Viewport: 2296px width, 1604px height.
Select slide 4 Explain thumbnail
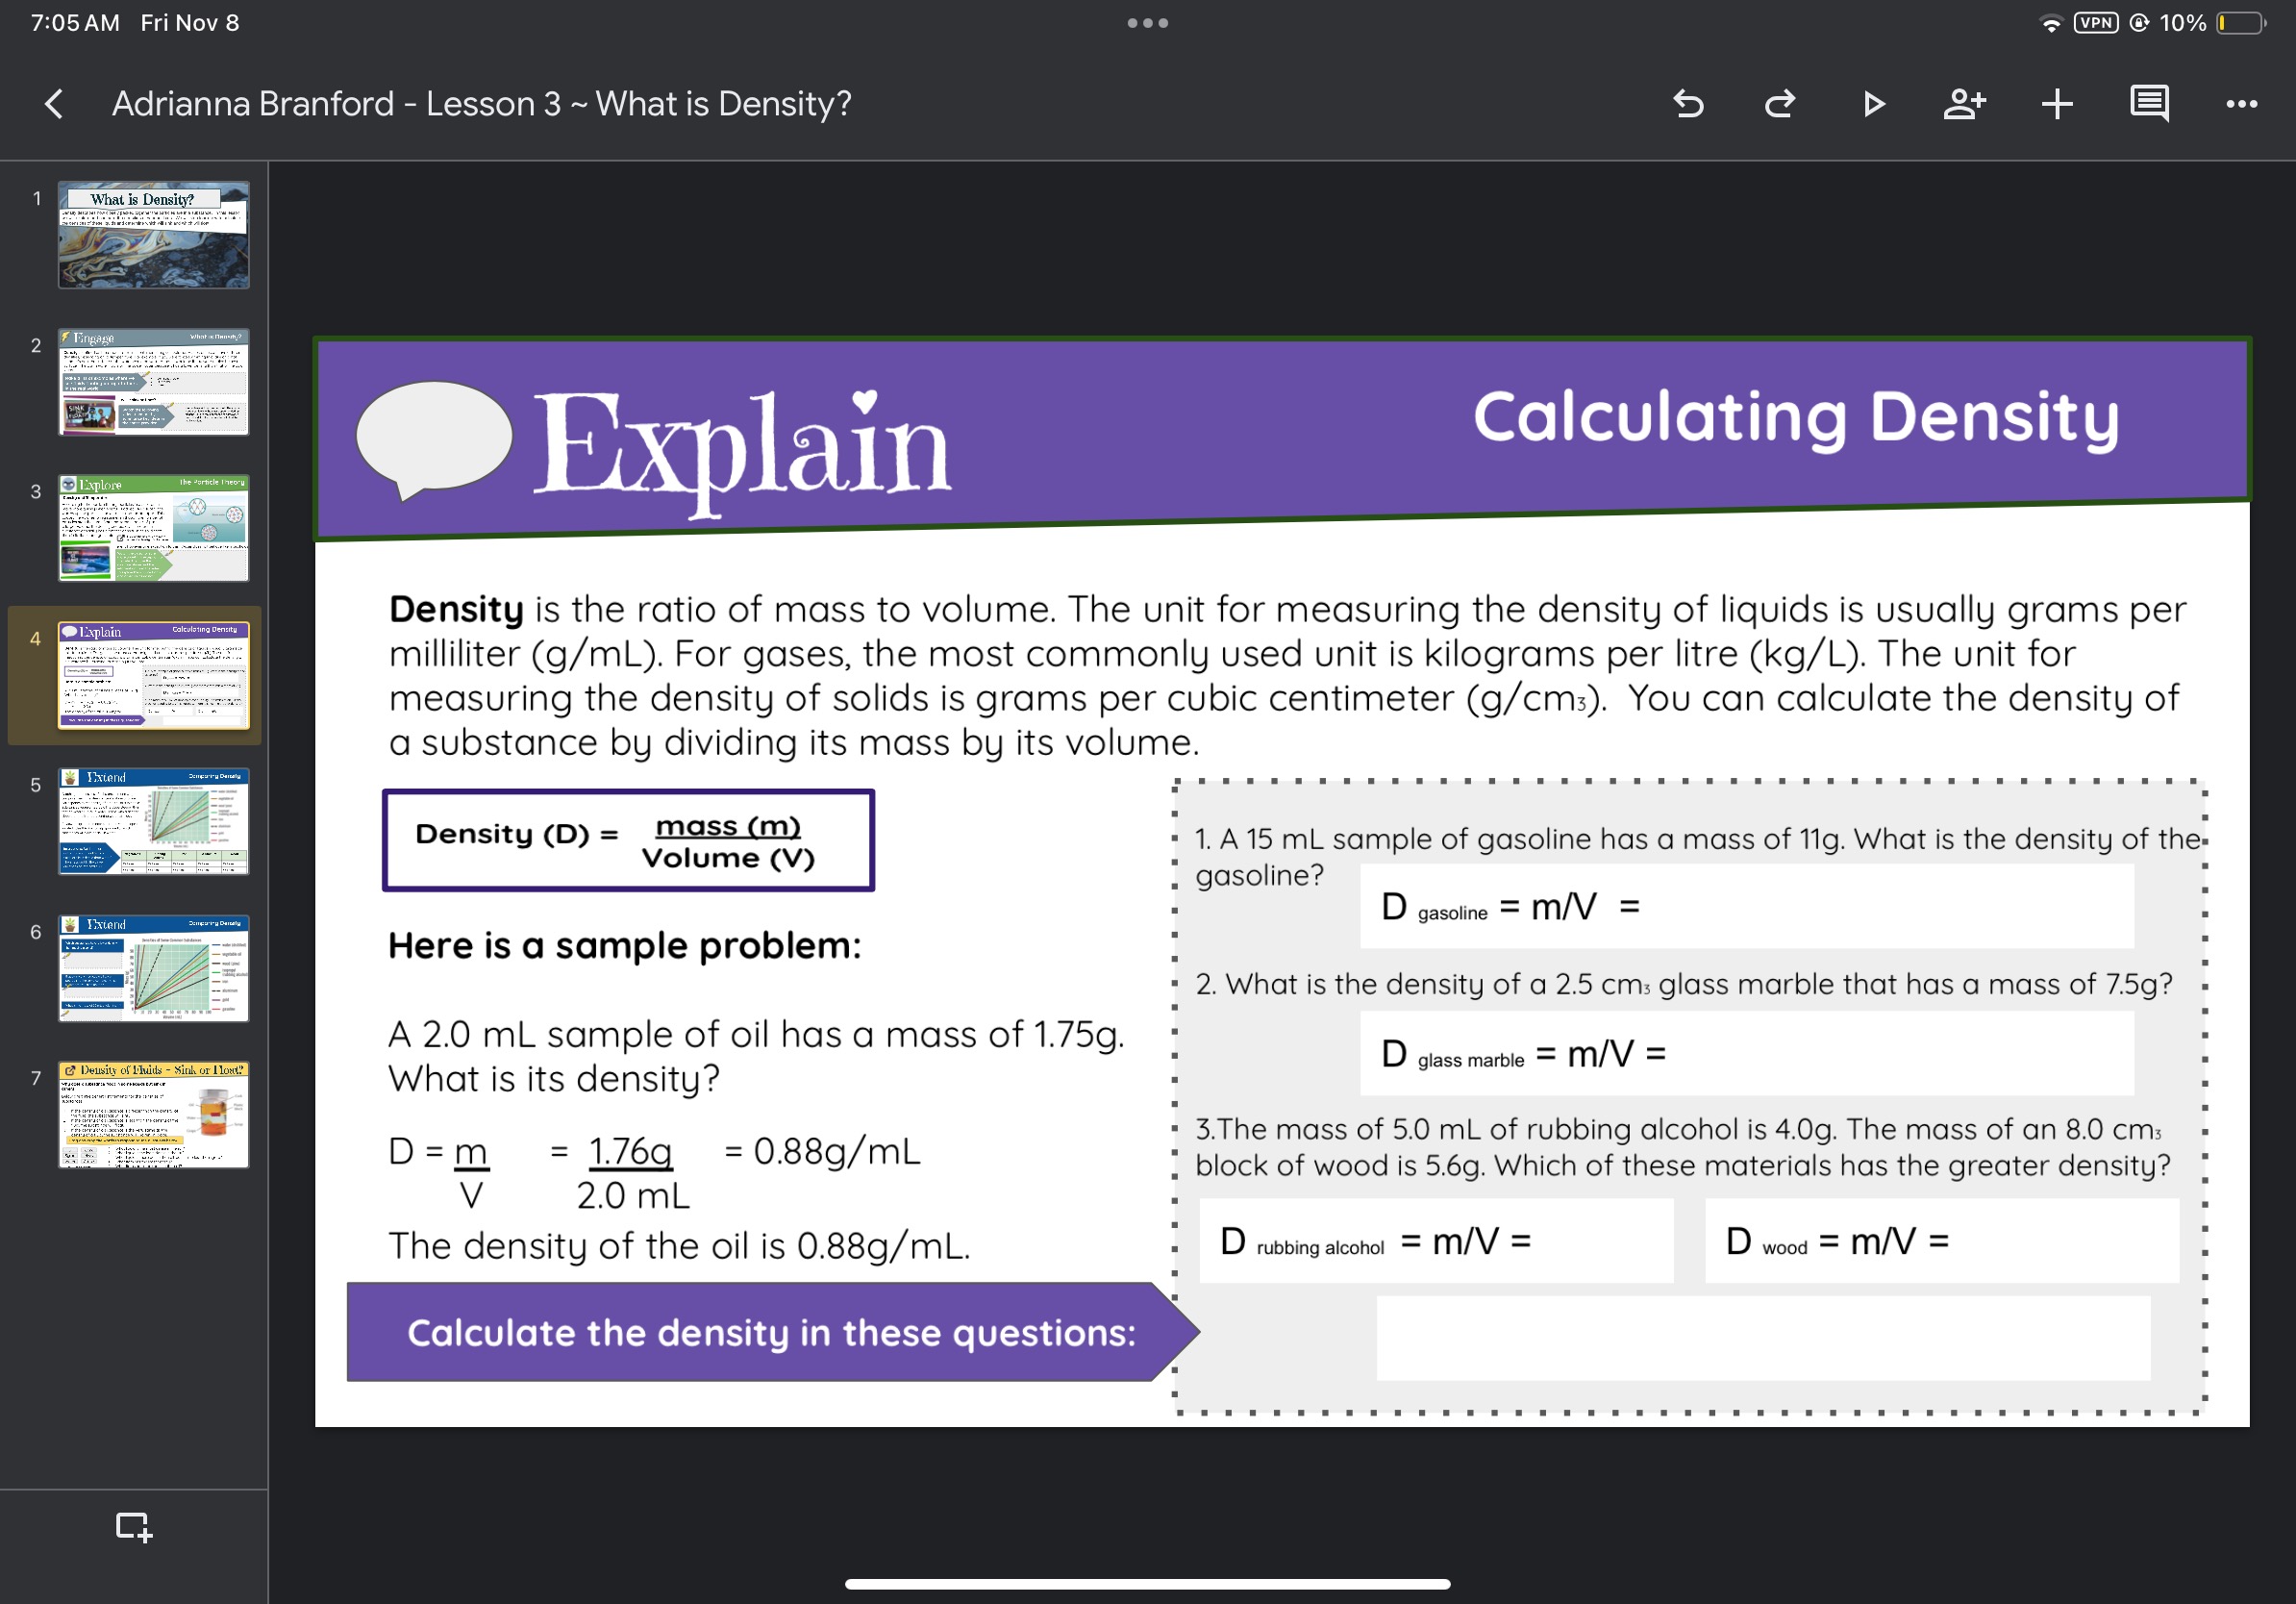[x=154, y=675]
